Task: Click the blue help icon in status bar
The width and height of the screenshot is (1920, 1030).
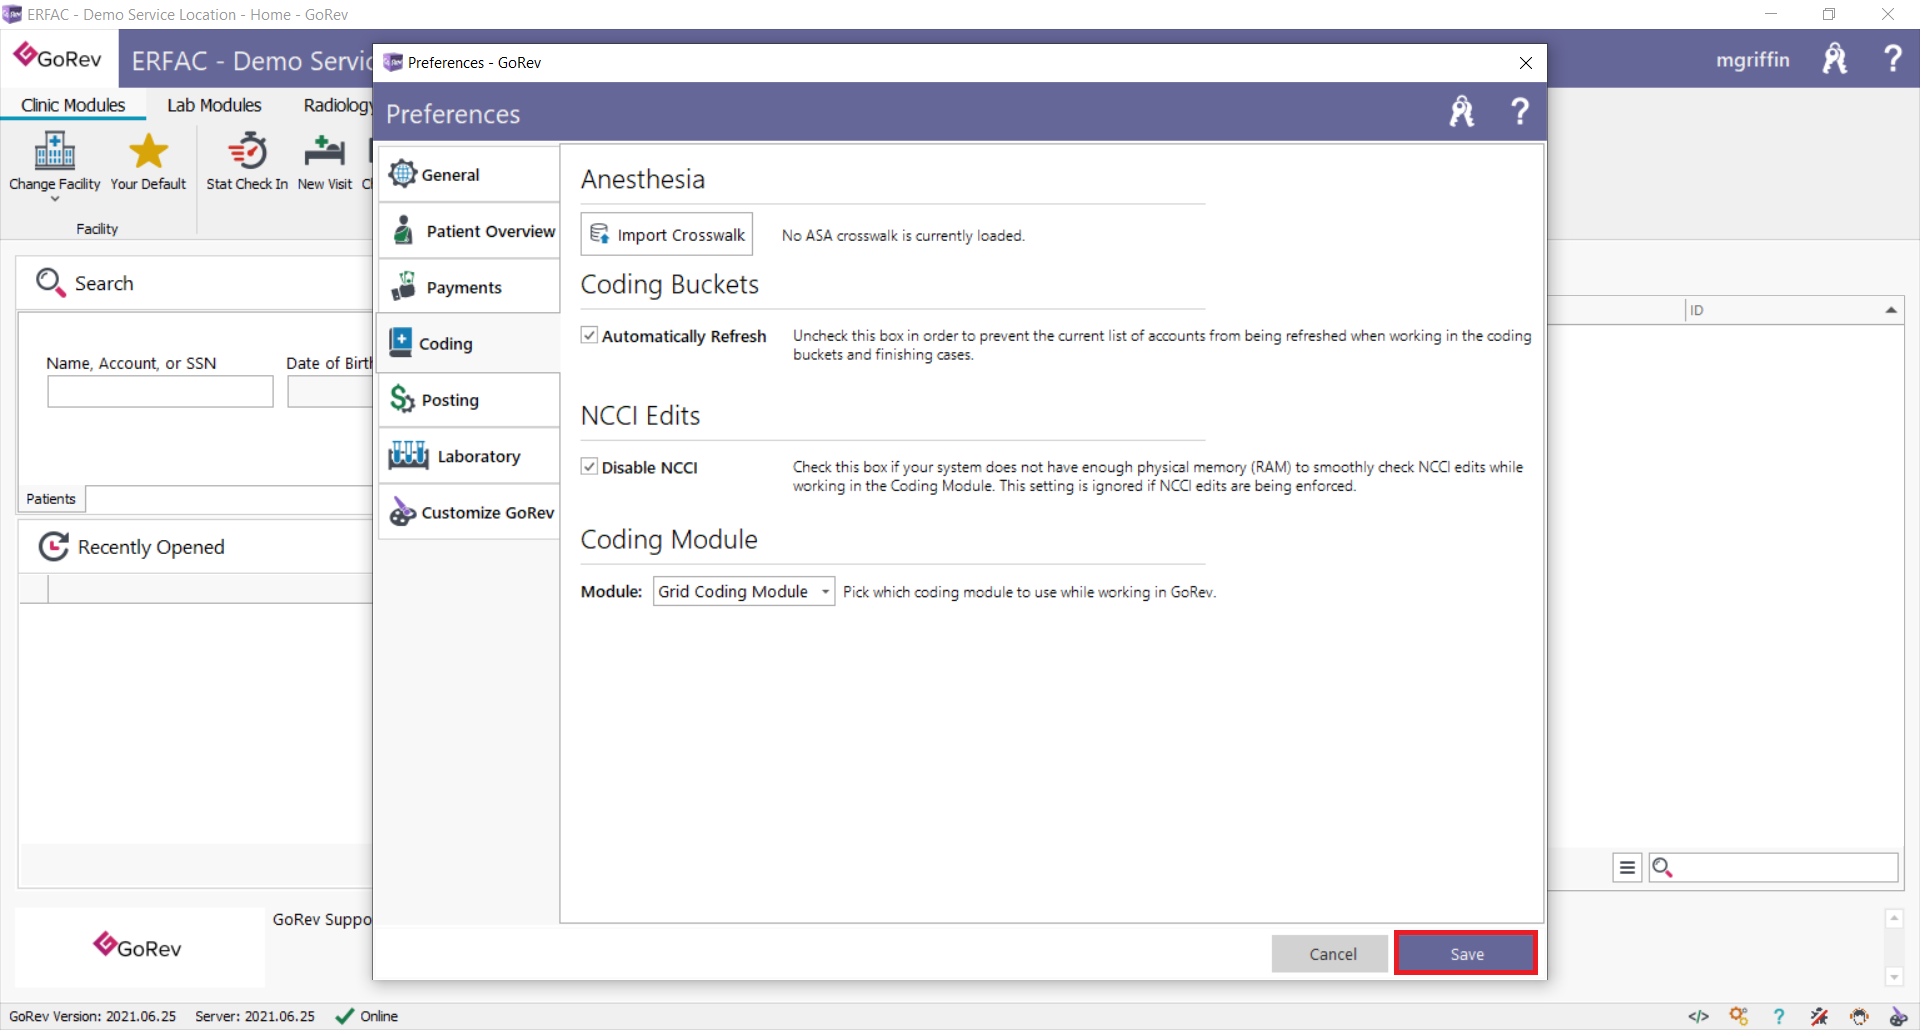Action: tap(1779, 1016)
